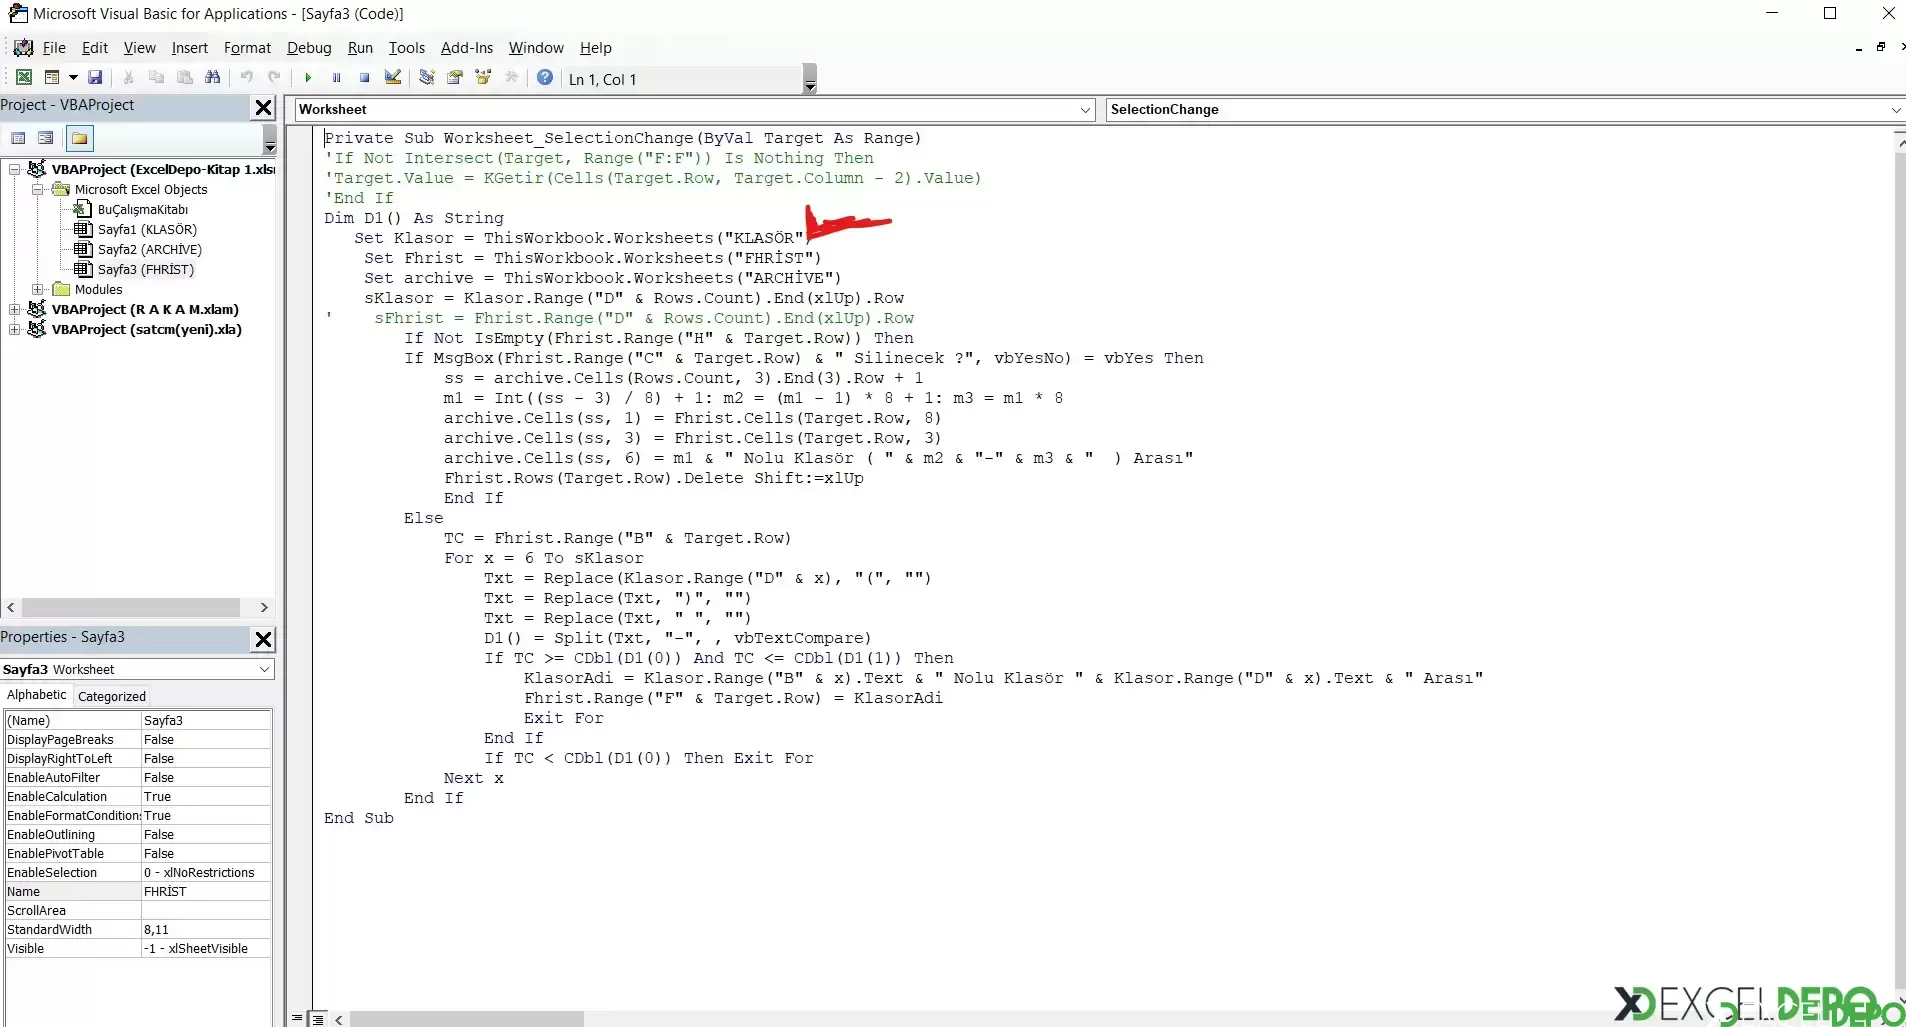The height and width of the screenshot is (1027, 1906).
Task: Click the Full Module View button
Action: (x=317, y=1019)
